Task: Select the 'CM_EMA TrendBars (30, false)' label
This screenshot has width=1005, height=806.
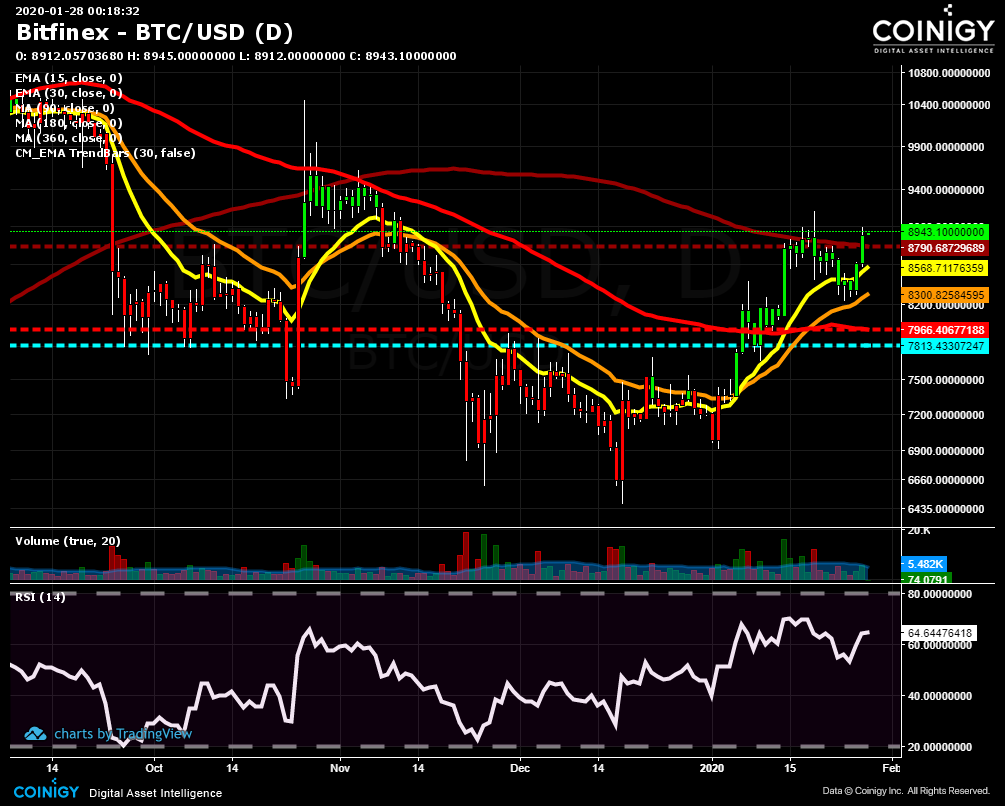Action: pos(105,153)
